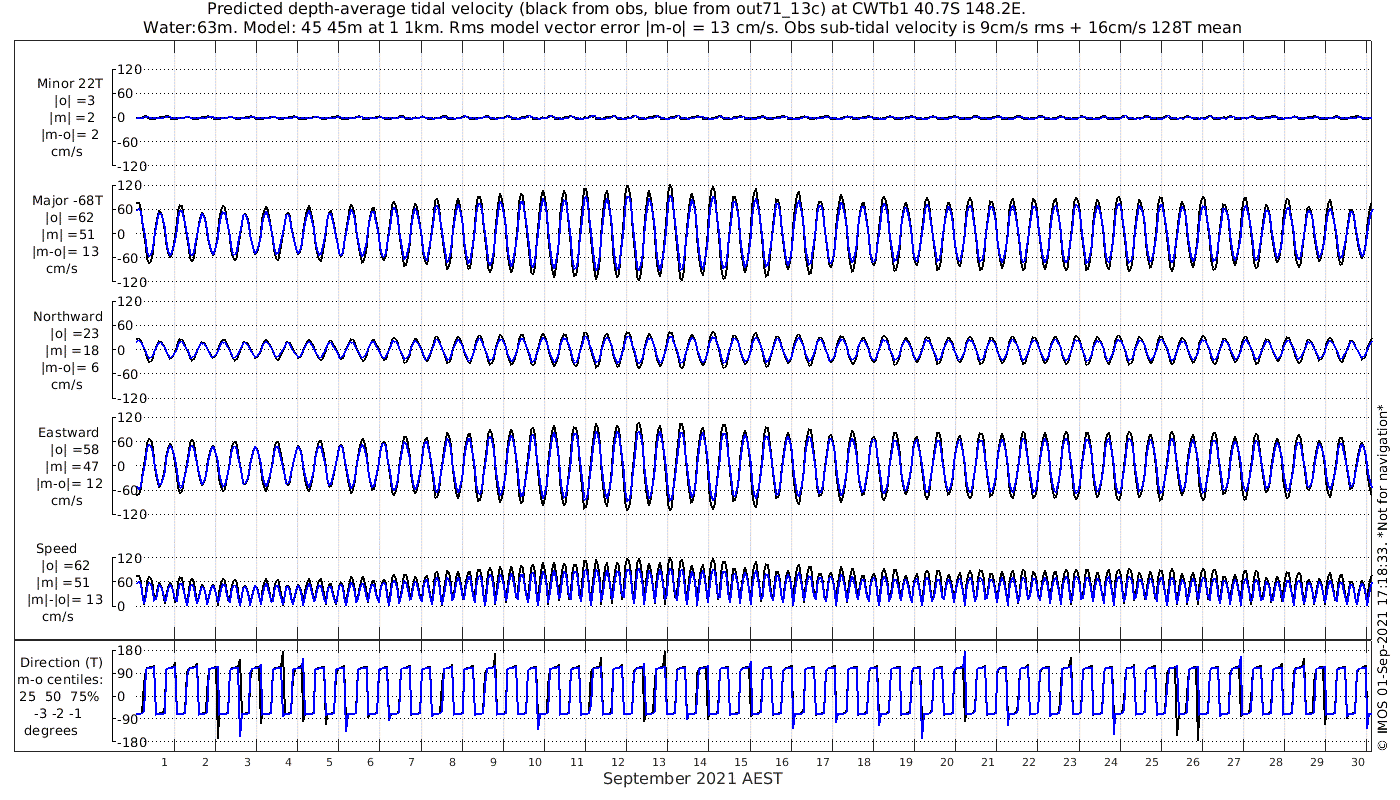1400x800 pixels.
Task: Click '|m-o|= 2' in the Minor panel
Action: (70, 135)
